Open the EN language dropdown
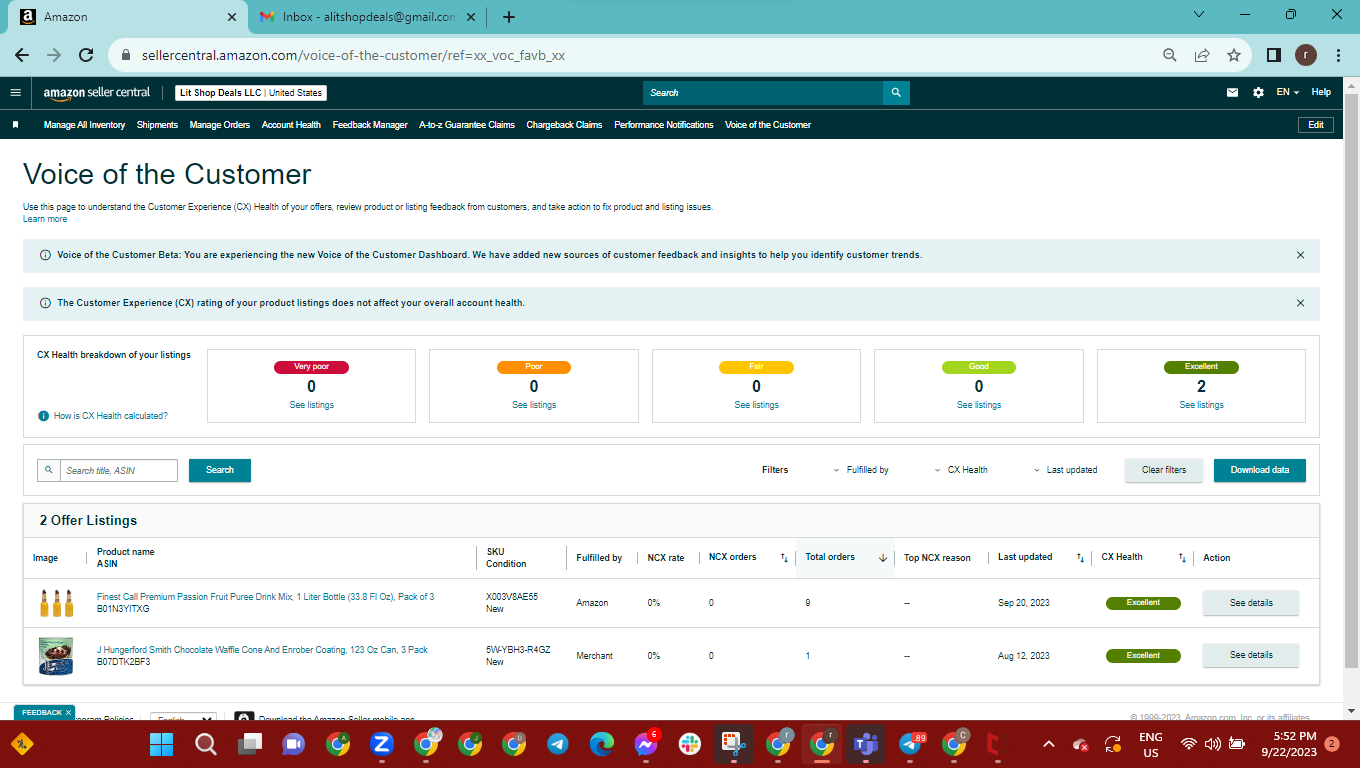This screenshot has width=1360, height=768. (1287, 92)
